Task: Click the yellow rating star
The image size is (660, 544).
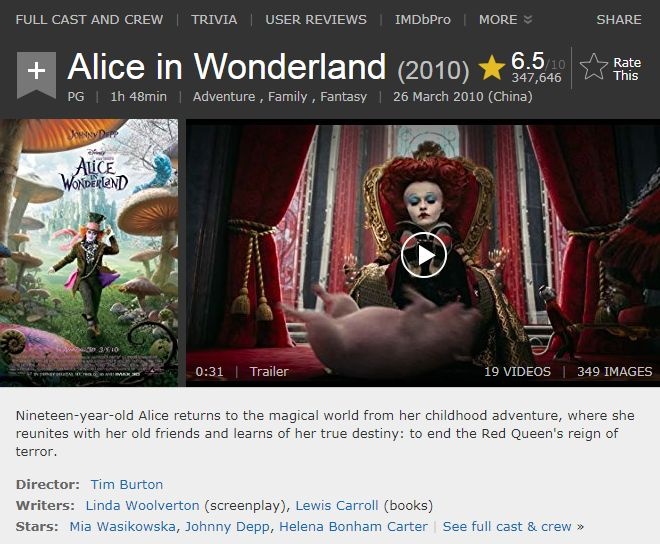Action: tap(491, 68)
